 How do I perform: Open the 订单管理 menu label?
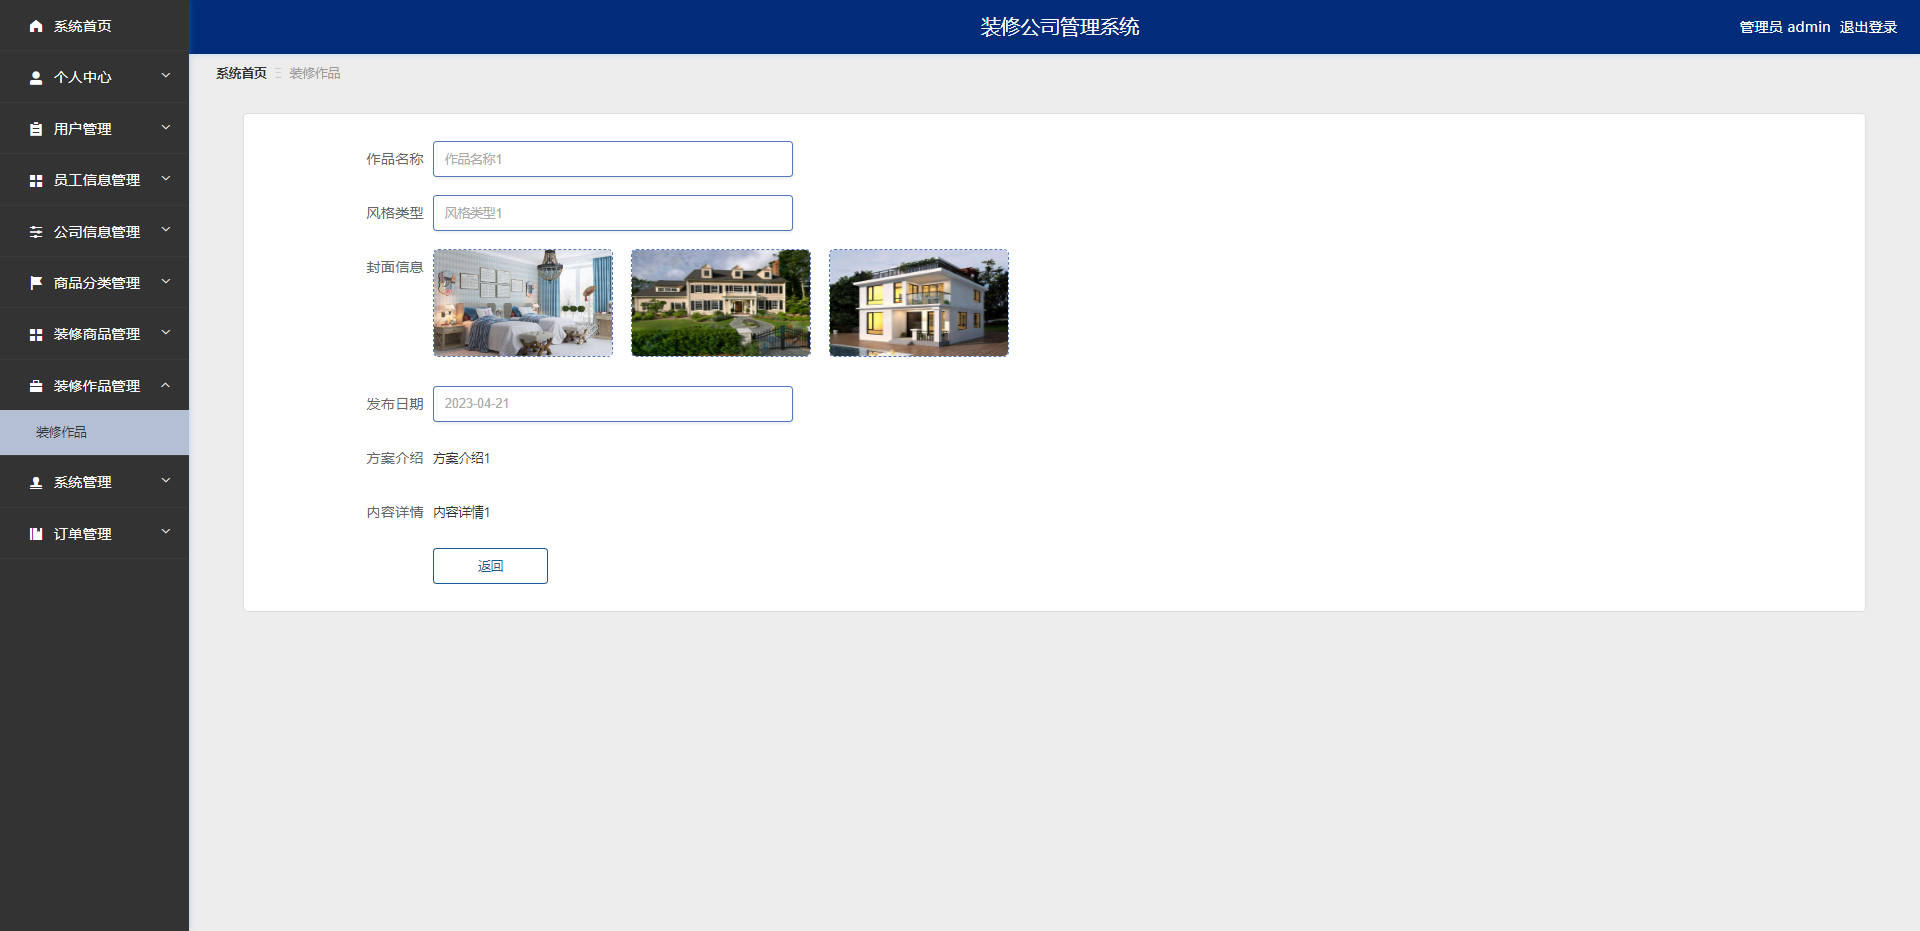83,534
